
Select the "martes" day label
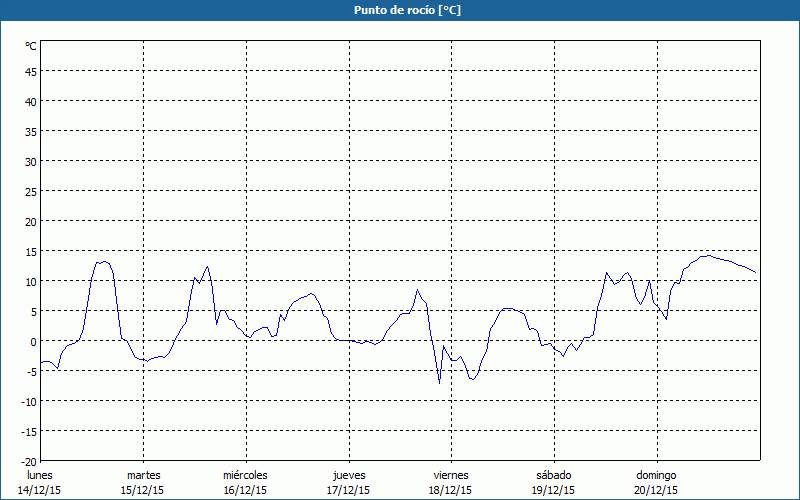pyautogui.click(x=143, y=475)
